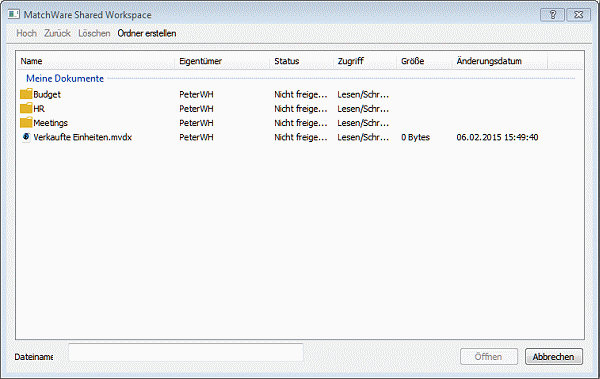Click Lesen/Schr… access in the Budget row

[363, 95]
